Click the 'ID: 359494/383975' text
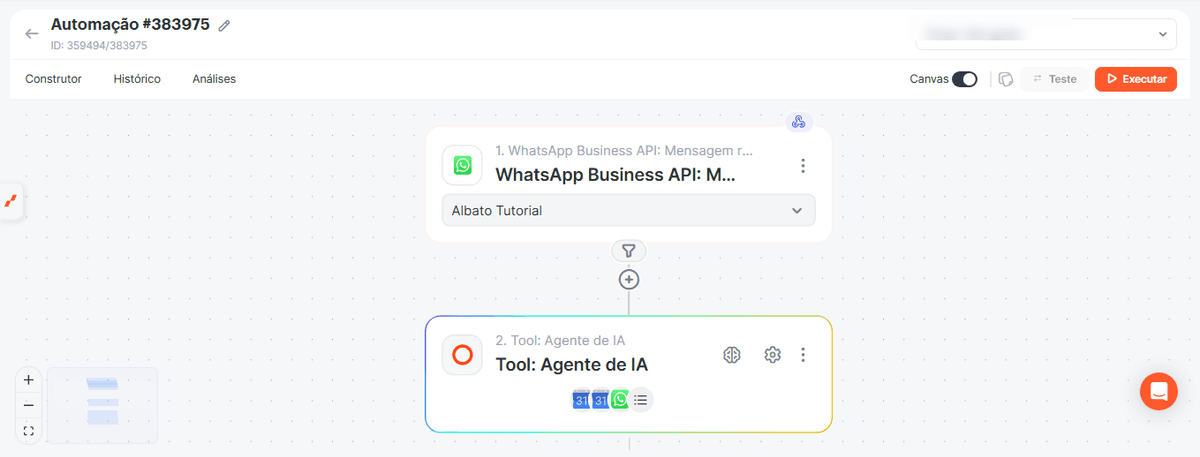The height and width of the screenshot is (457, 1200). [x=99, y=45]
